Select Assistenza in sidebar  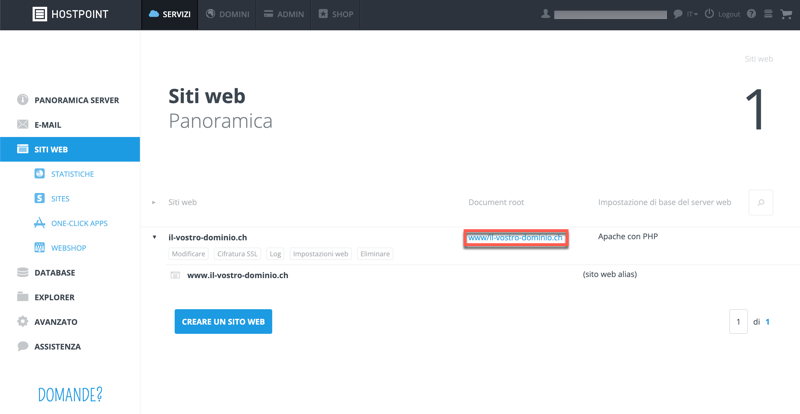coord(70,346)
